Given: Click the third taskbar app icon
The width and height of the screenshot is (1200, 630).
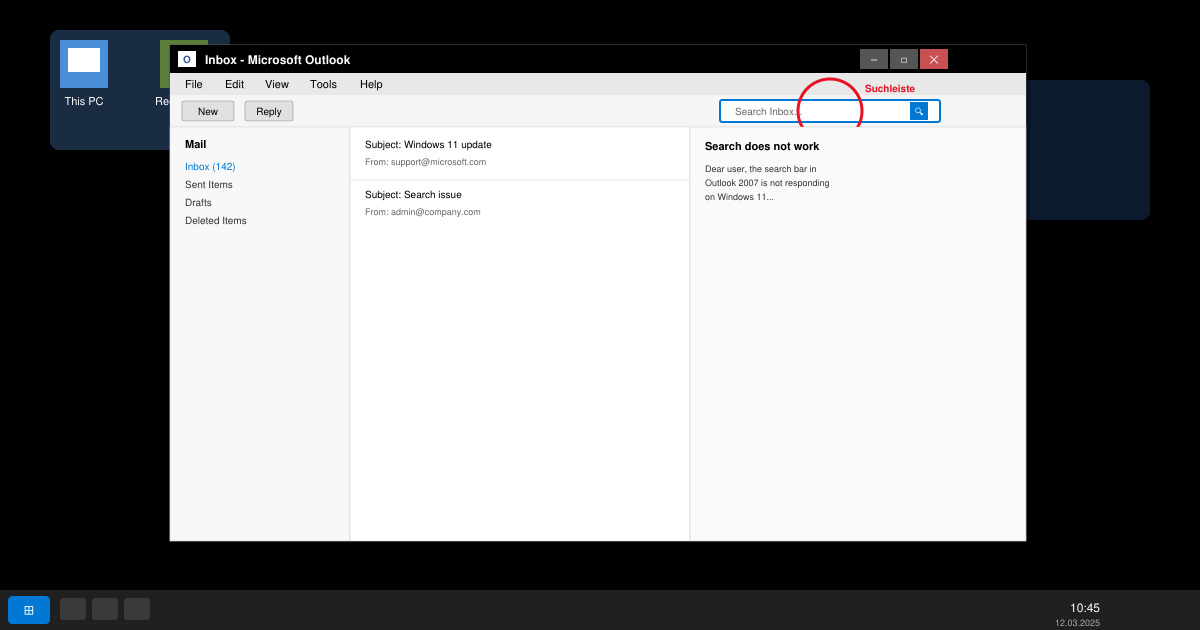Looking at the screenshot, I should tap(137, 609).
